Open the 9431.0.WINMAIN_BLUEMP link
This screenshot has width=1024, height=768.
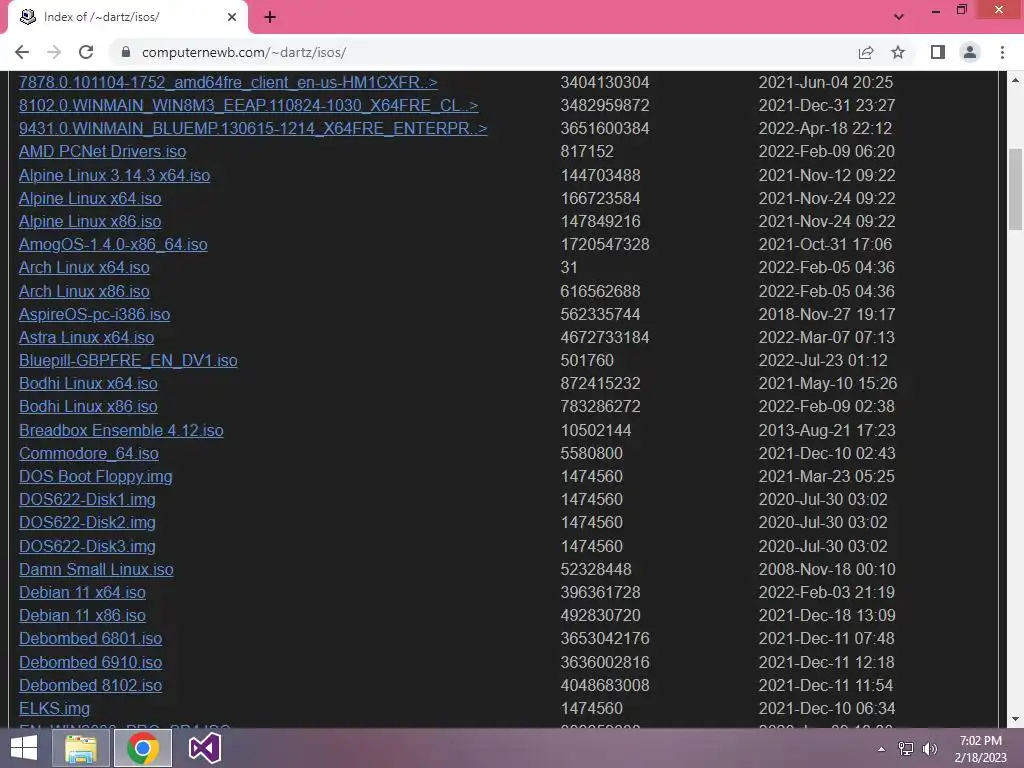coord(253,128)
